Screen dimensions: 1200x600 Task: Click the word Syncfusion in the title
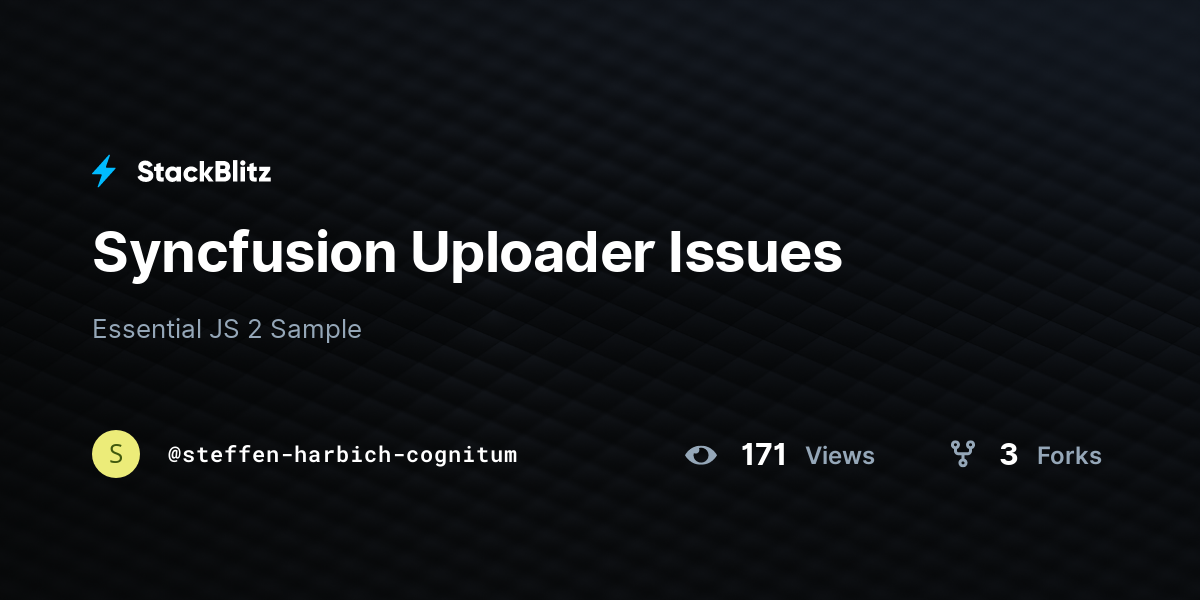245,254
